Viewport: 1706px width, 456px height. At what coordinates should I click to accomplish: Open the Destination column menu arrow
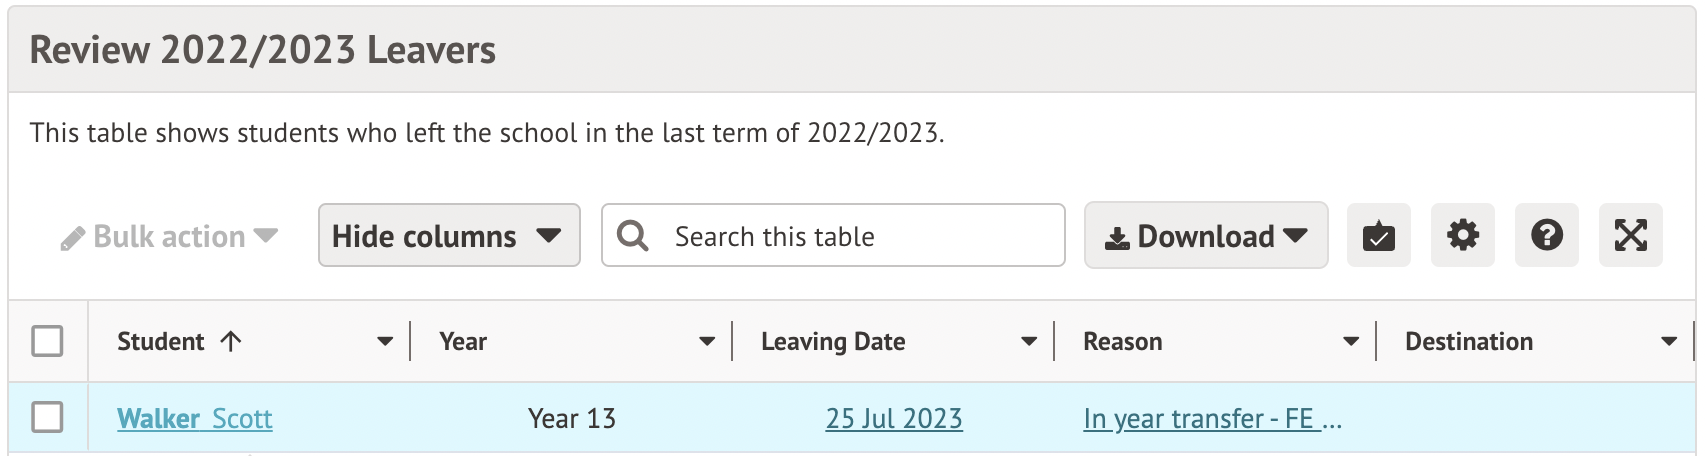(1669, 342)
